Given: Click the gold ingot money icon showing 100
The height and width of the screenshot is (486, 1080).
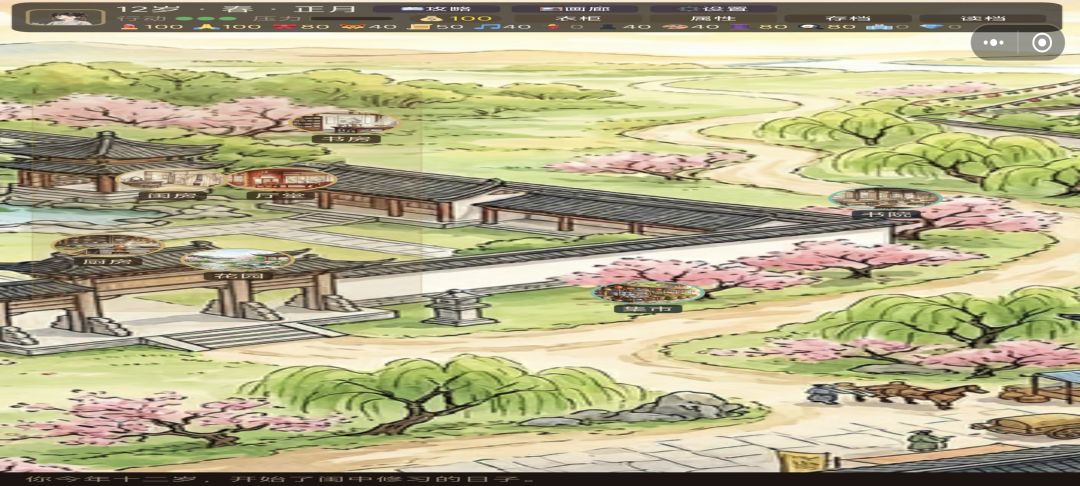Looking at the screenshot, I should pos(434,18).
